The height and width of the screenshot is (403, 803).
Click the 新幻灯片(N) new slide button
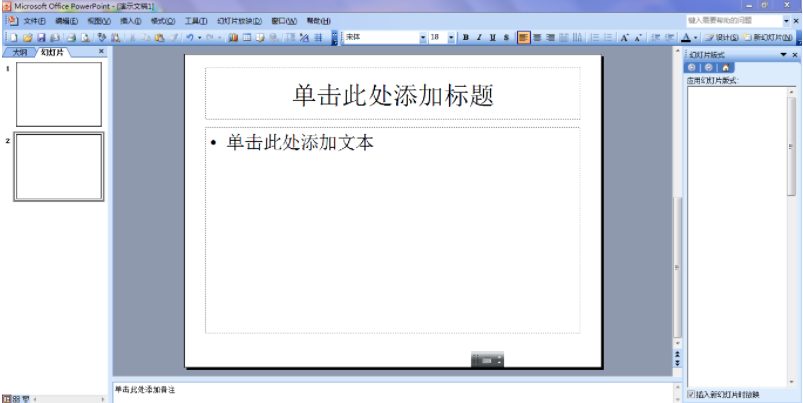click(x=768, y=37)
